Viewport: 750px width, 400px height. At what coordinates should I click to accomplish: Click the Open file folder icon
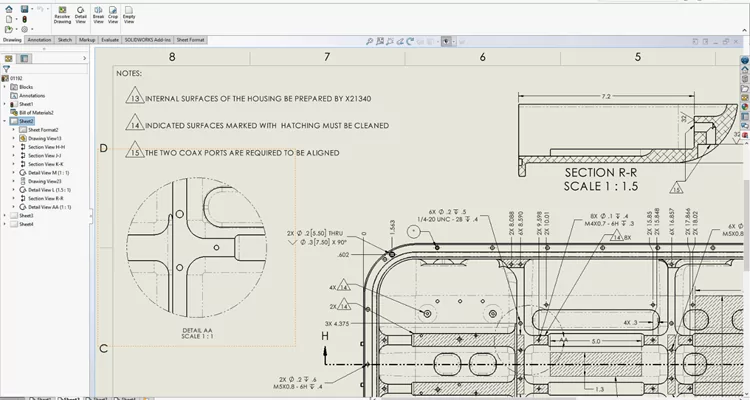tap(9, 29)
